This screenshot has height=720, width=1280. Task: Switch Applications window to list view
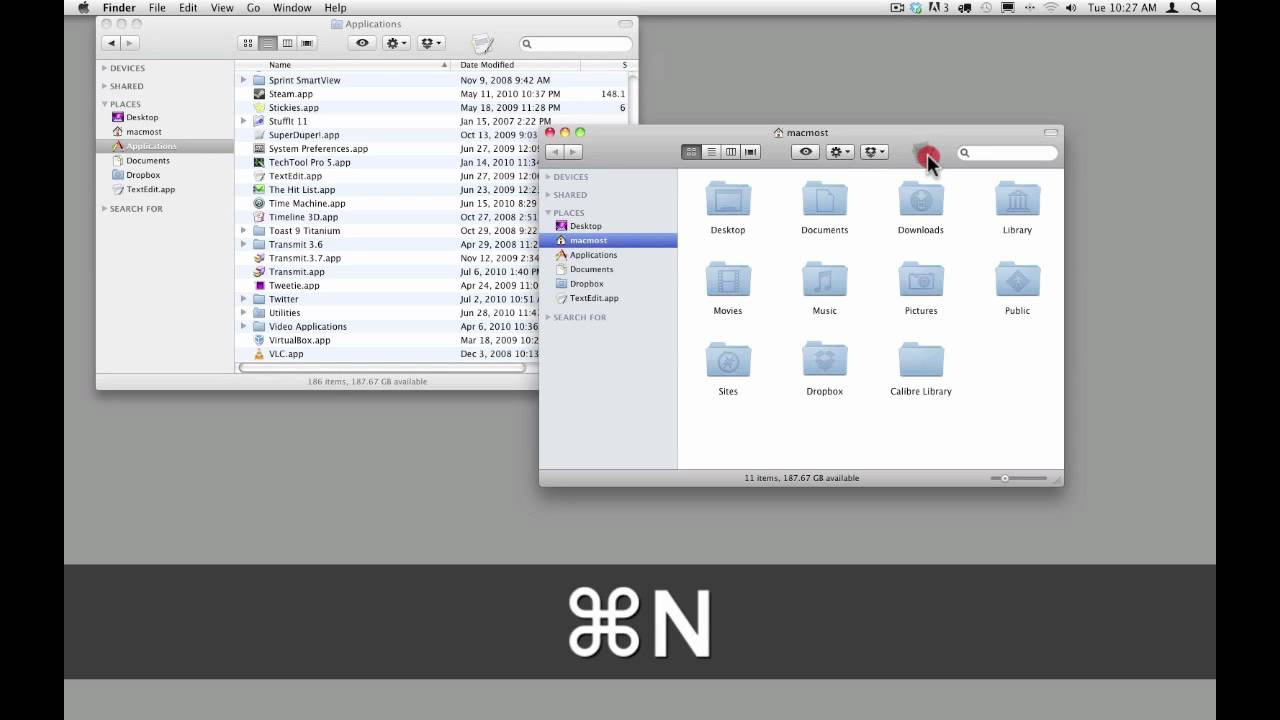tap(268, 43)
